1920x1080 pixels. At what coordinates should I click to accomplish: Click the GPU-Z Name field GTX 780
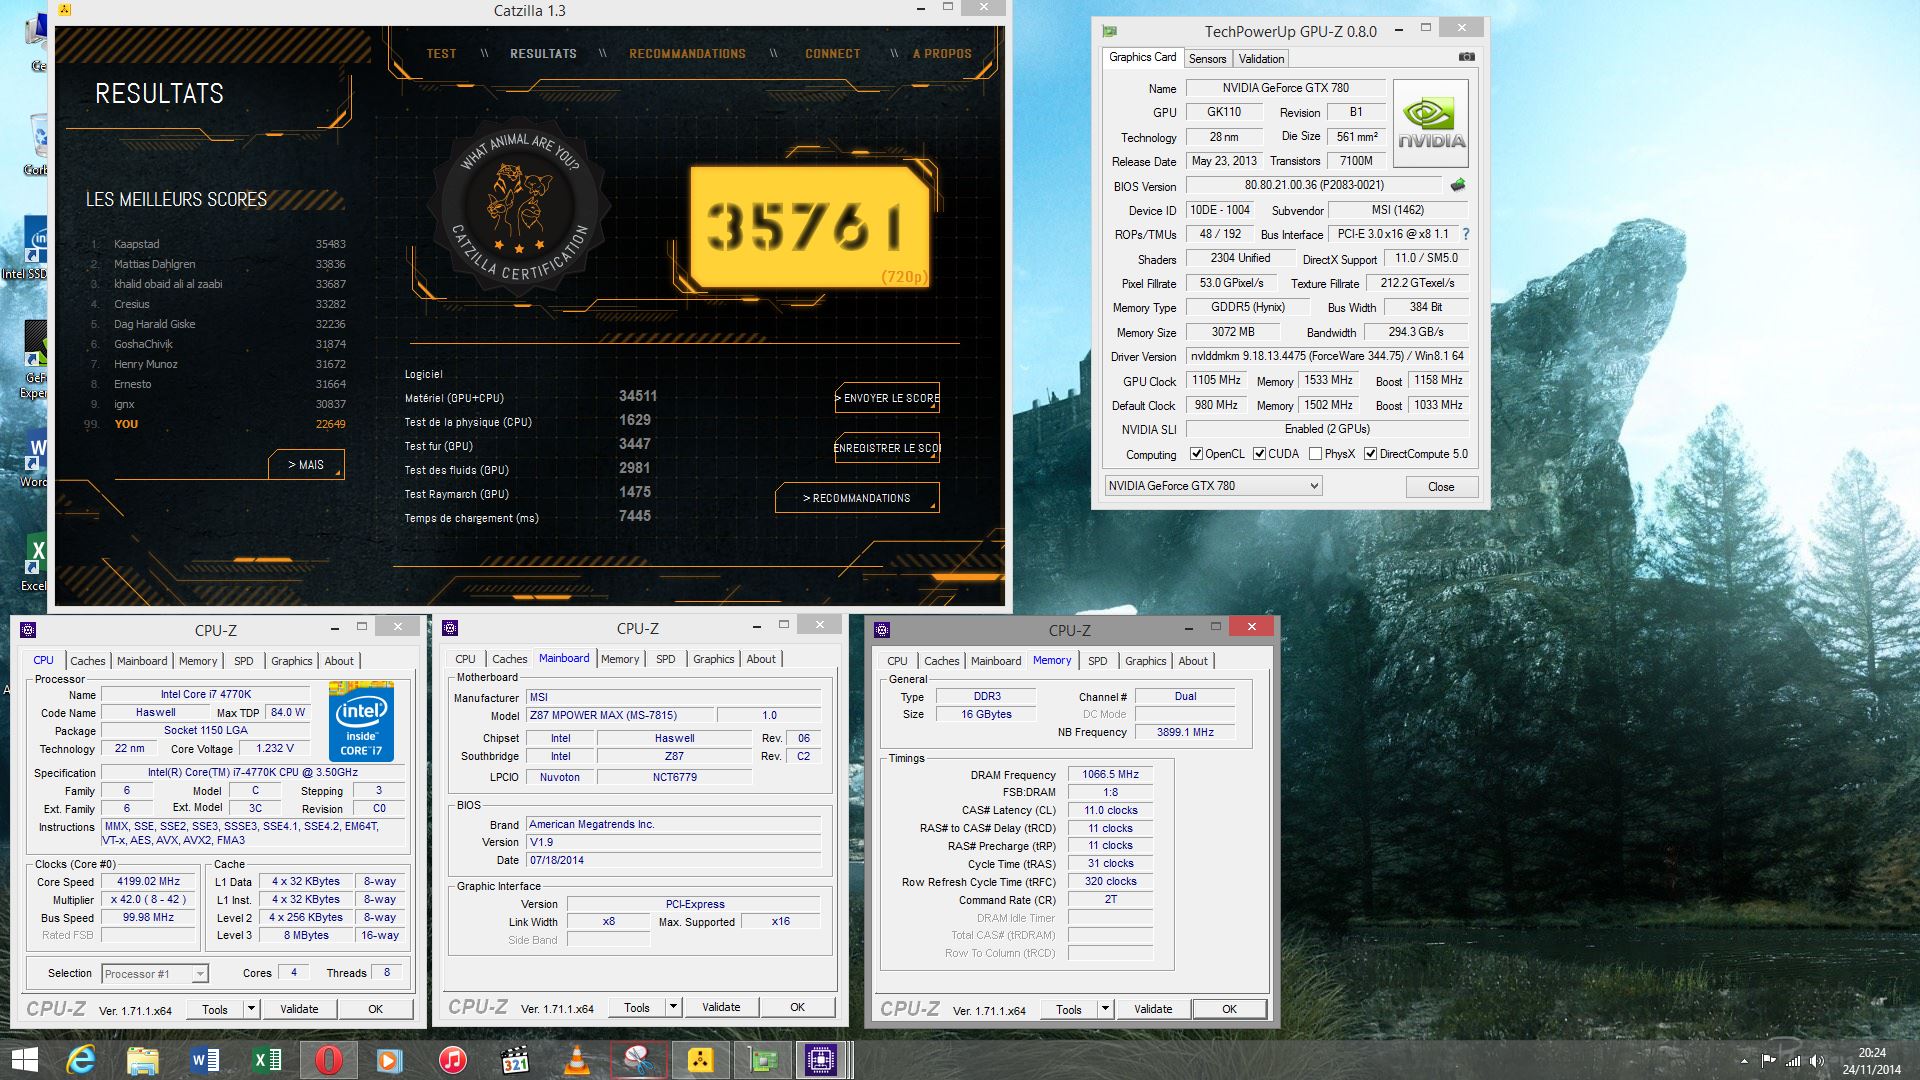1285,88
